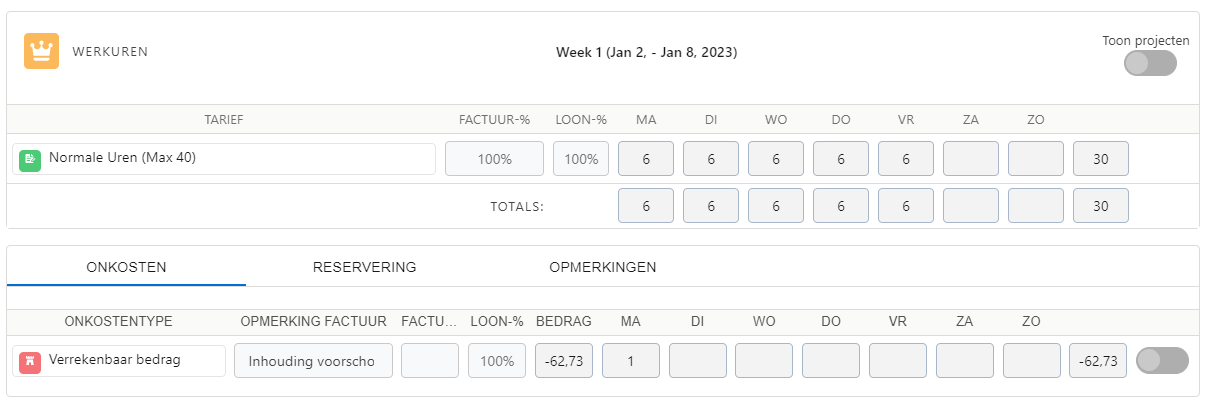Enable the Toon projecten toggle

coord(1149,63)
